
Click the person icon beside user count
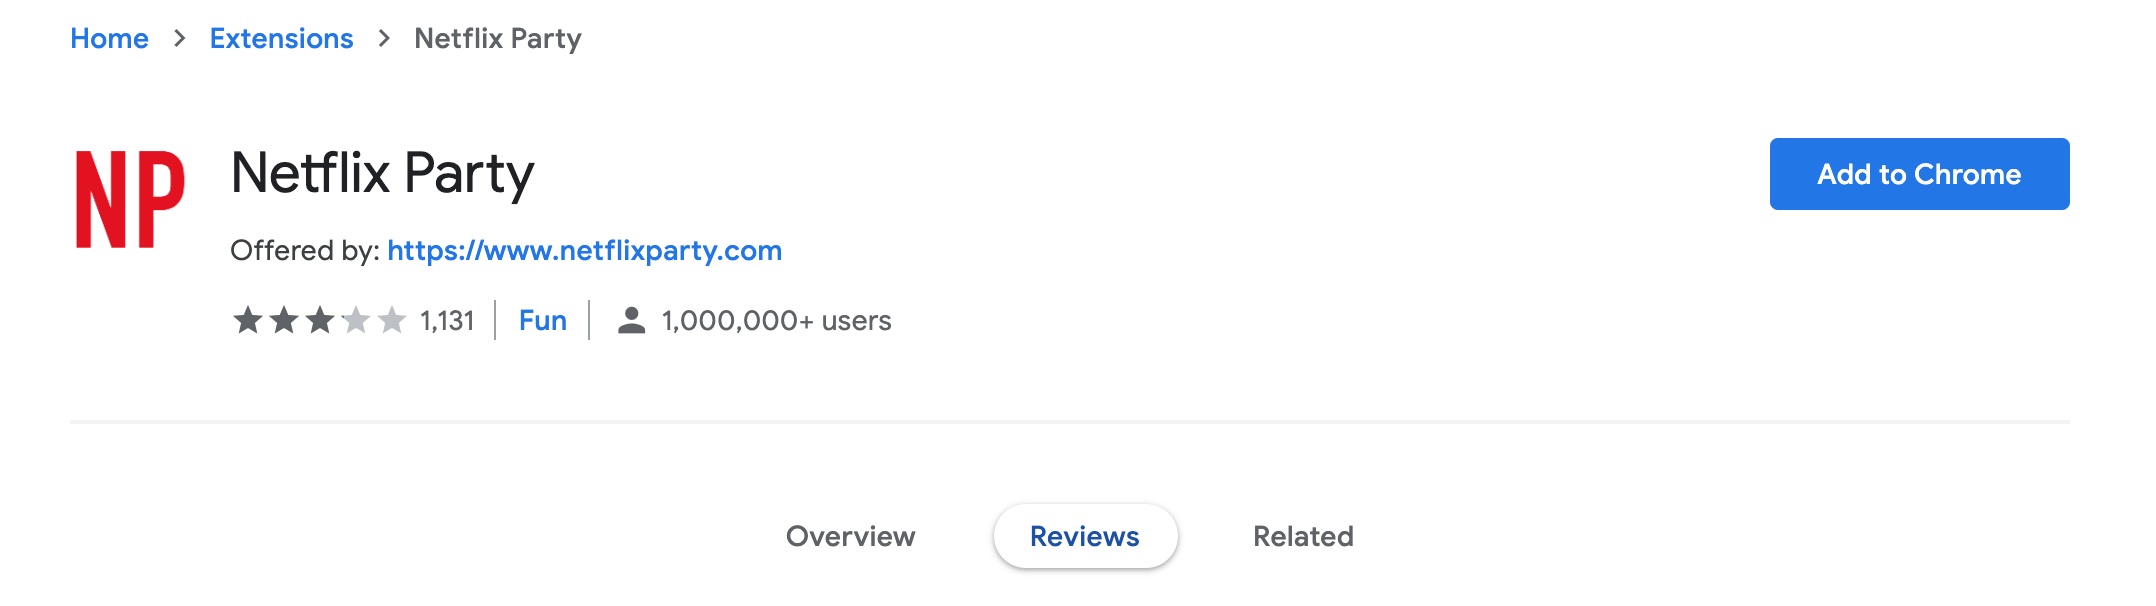pyautogui.click(x=631, y=321)
